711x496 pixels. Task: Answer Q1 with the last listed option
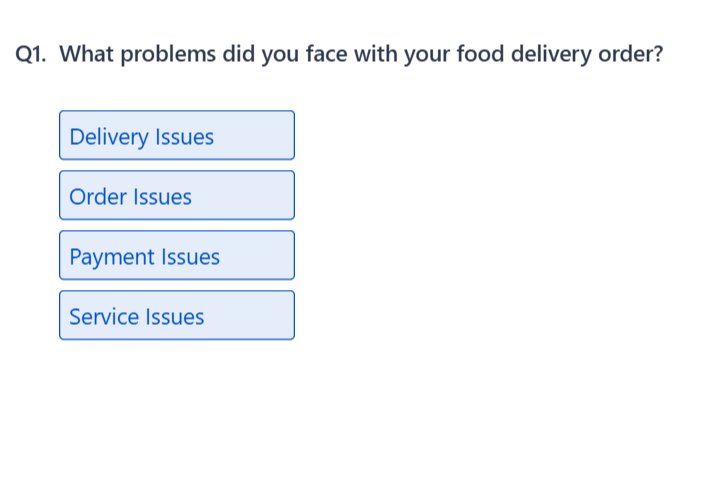coord(176,316)
